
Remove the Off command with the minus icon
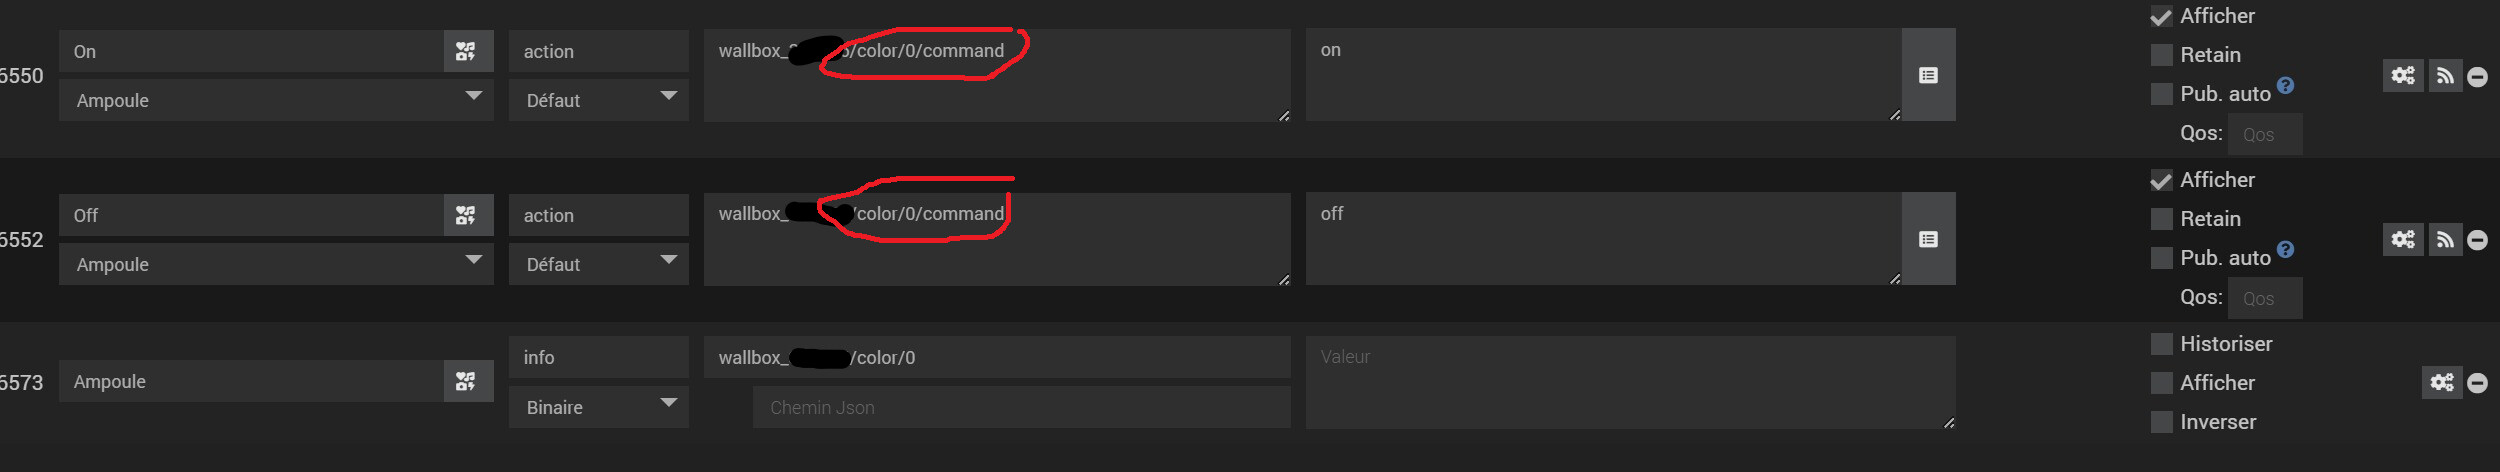click(2477, 240)
